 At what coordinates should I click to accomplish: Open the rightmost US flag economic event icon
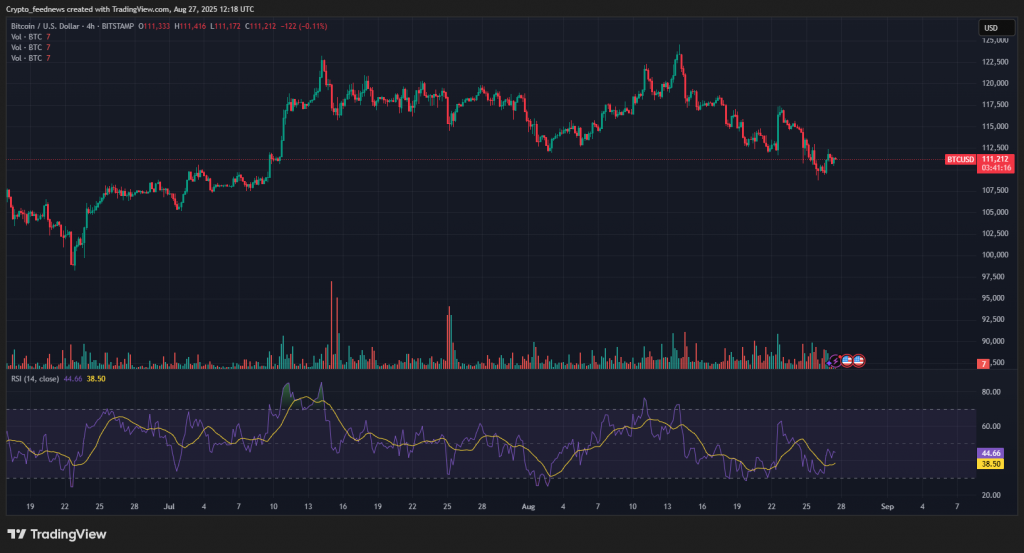pyautogui.click(x=858, y=360)
